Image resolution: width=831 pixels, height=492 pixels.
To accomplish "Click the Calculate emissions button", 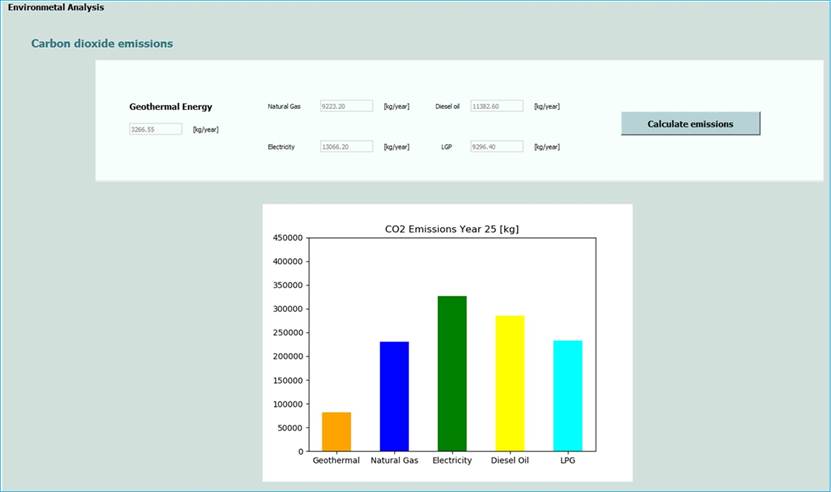I will click(690, 124).
